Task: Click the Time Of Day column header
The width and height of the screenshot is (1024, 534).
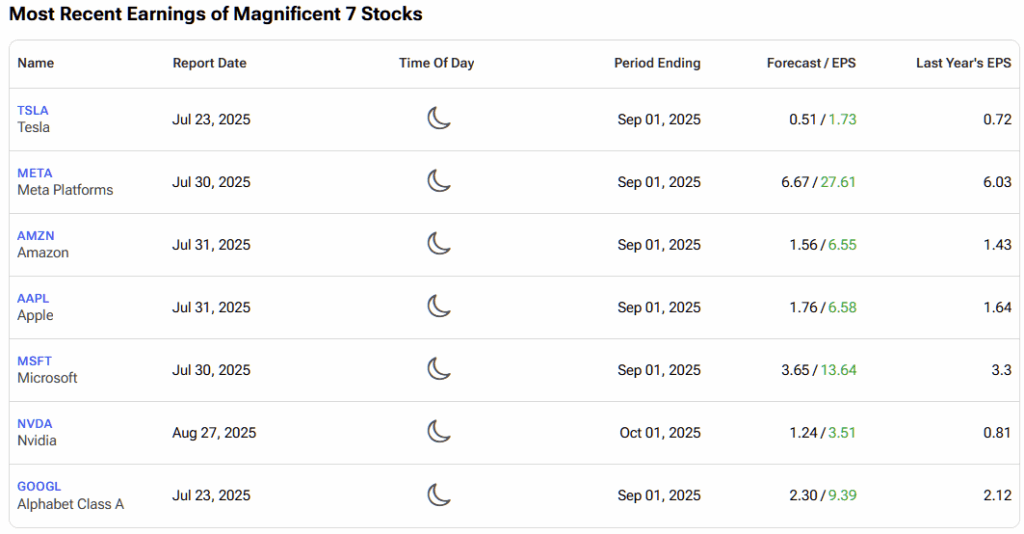Action: pos(436,63)
